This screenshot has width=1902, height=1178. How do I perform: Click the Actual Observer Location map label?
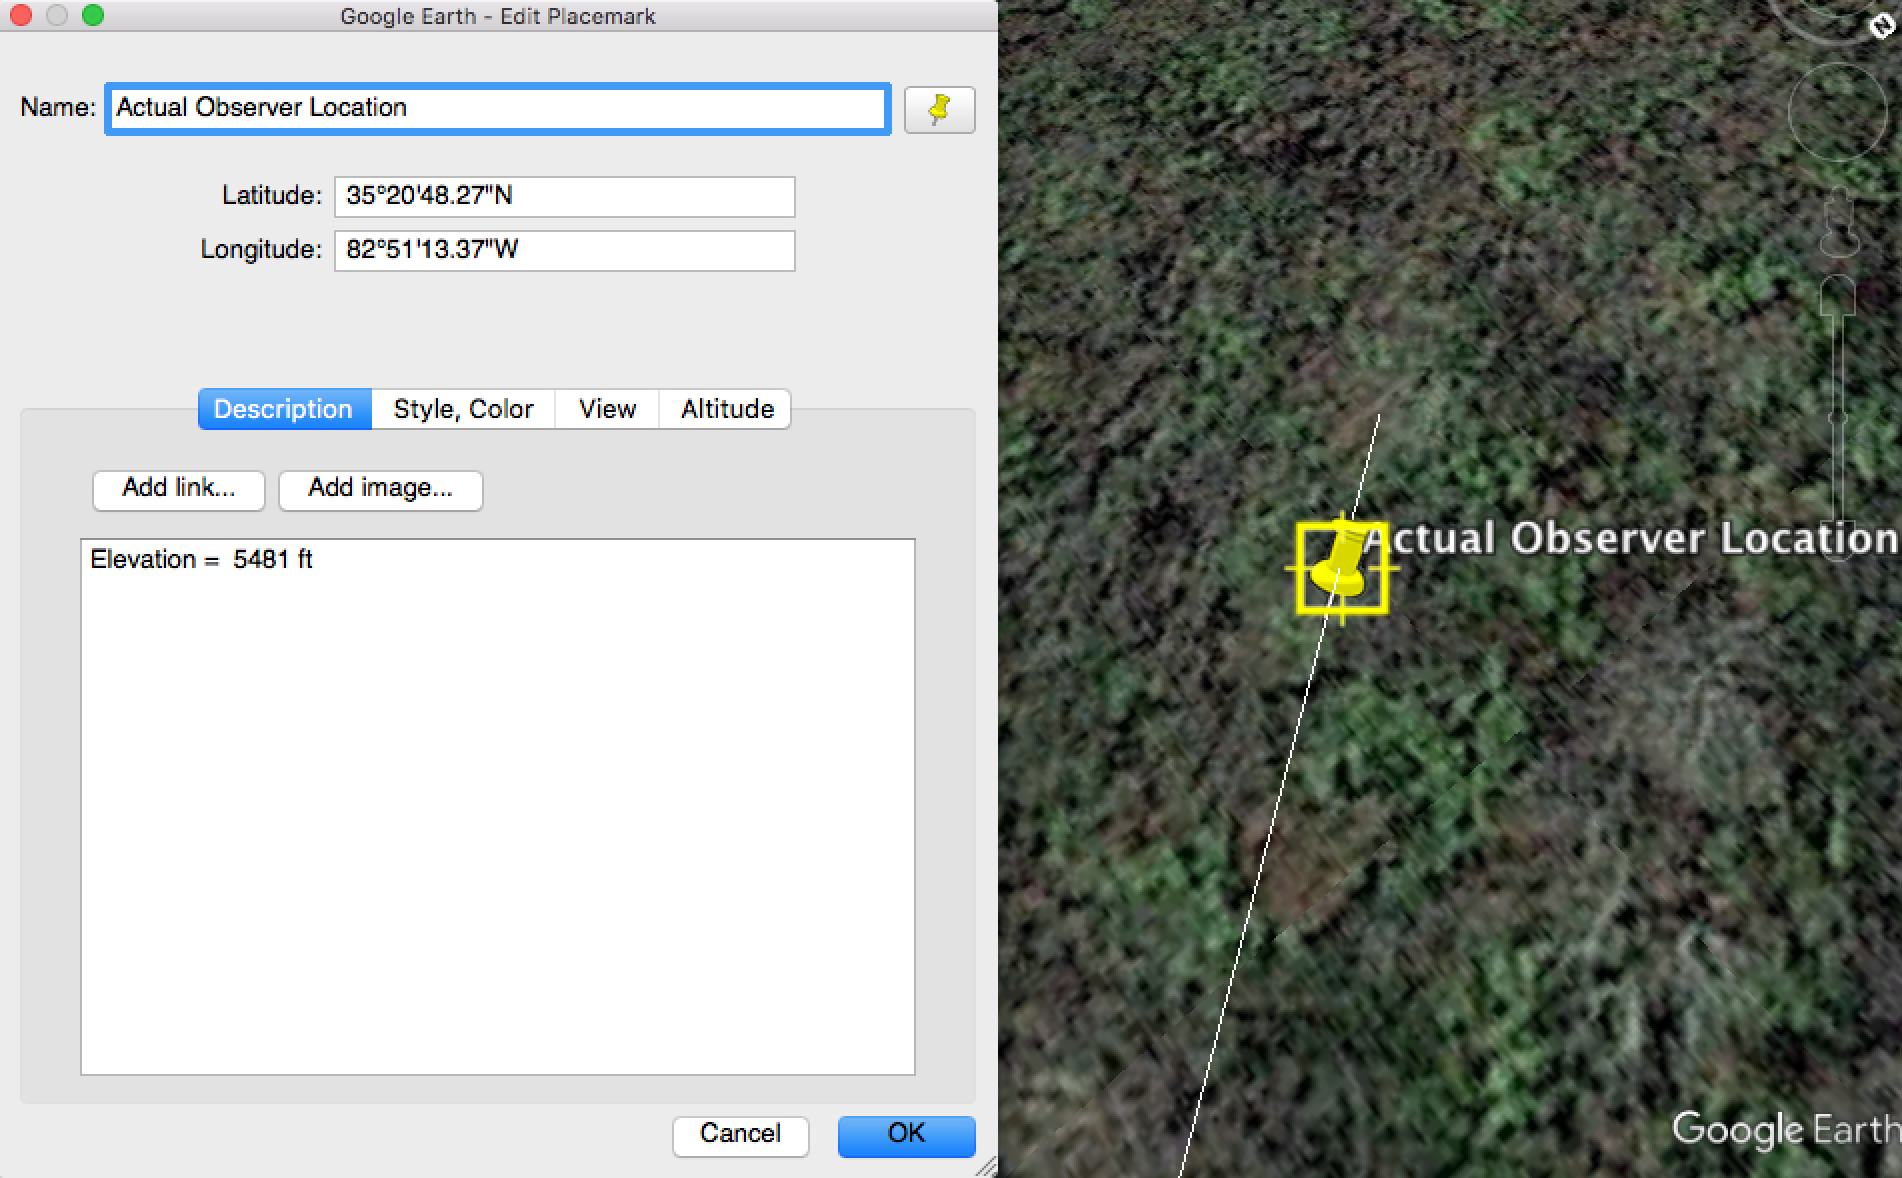[x=1630, y=539]
